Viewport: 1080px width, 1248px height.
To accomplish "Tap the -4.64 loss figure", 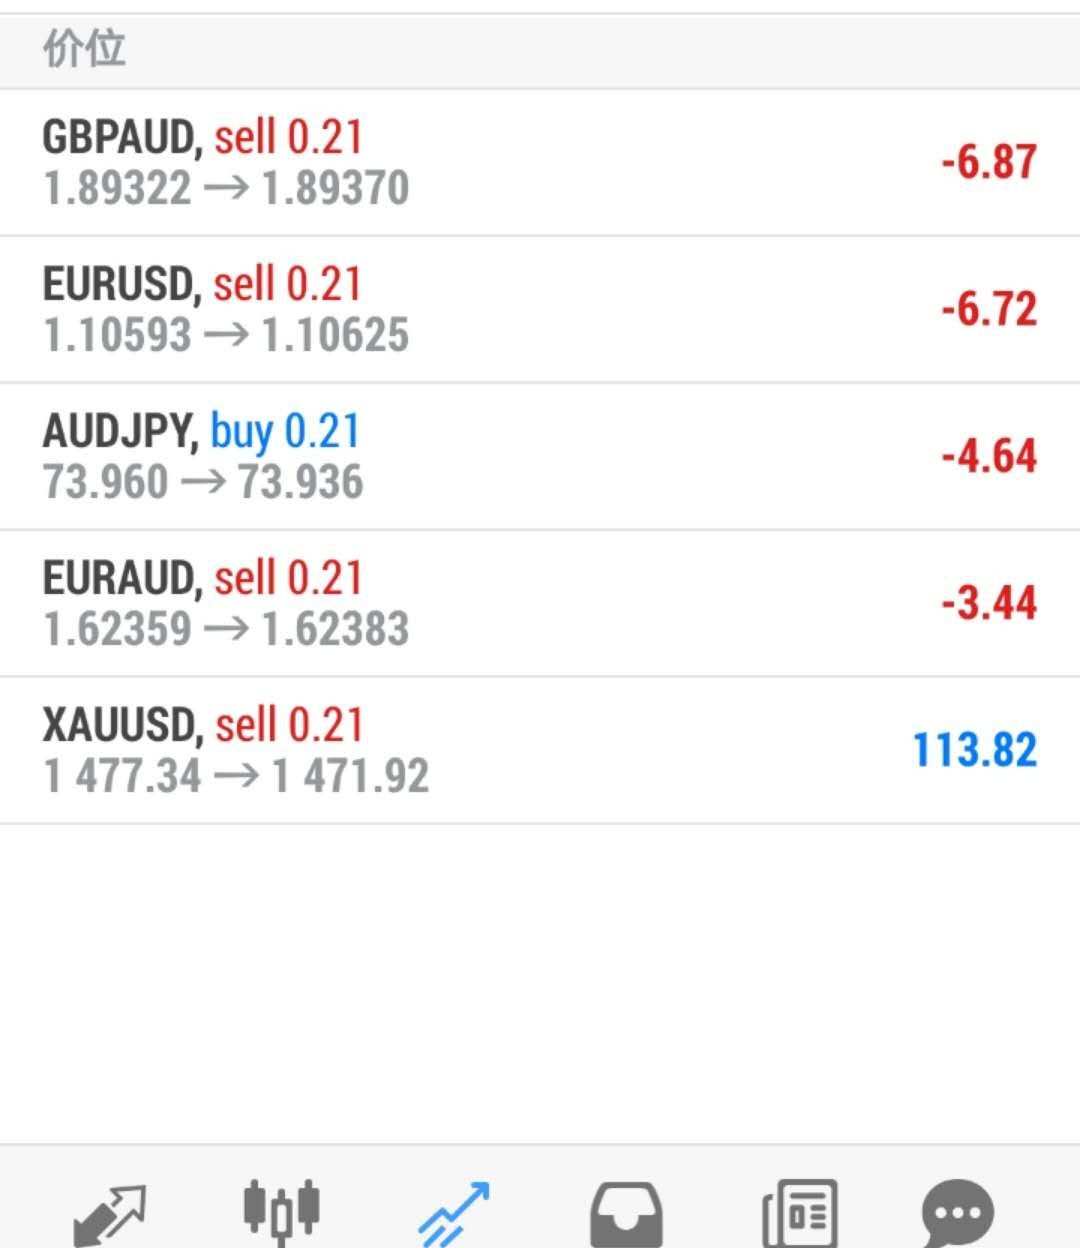I will click(x=988, y=456).
